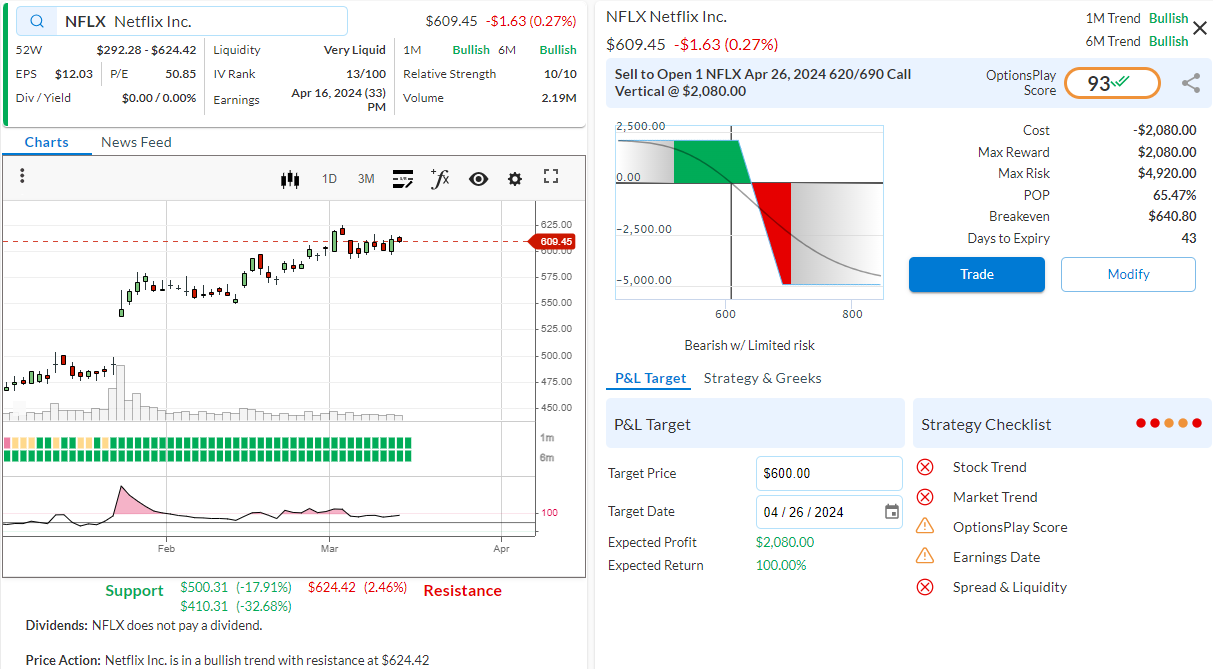Open chart settings via the gear icon
Image resolution: width=1213 pixels, height=669 pixels.
pyautogui.click(x=515, y=179)
